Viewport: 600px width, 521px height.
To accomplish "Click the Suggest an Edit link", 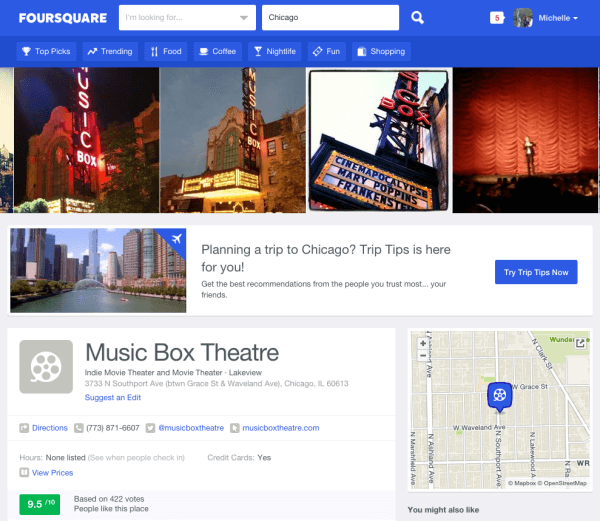I will 113,397.
